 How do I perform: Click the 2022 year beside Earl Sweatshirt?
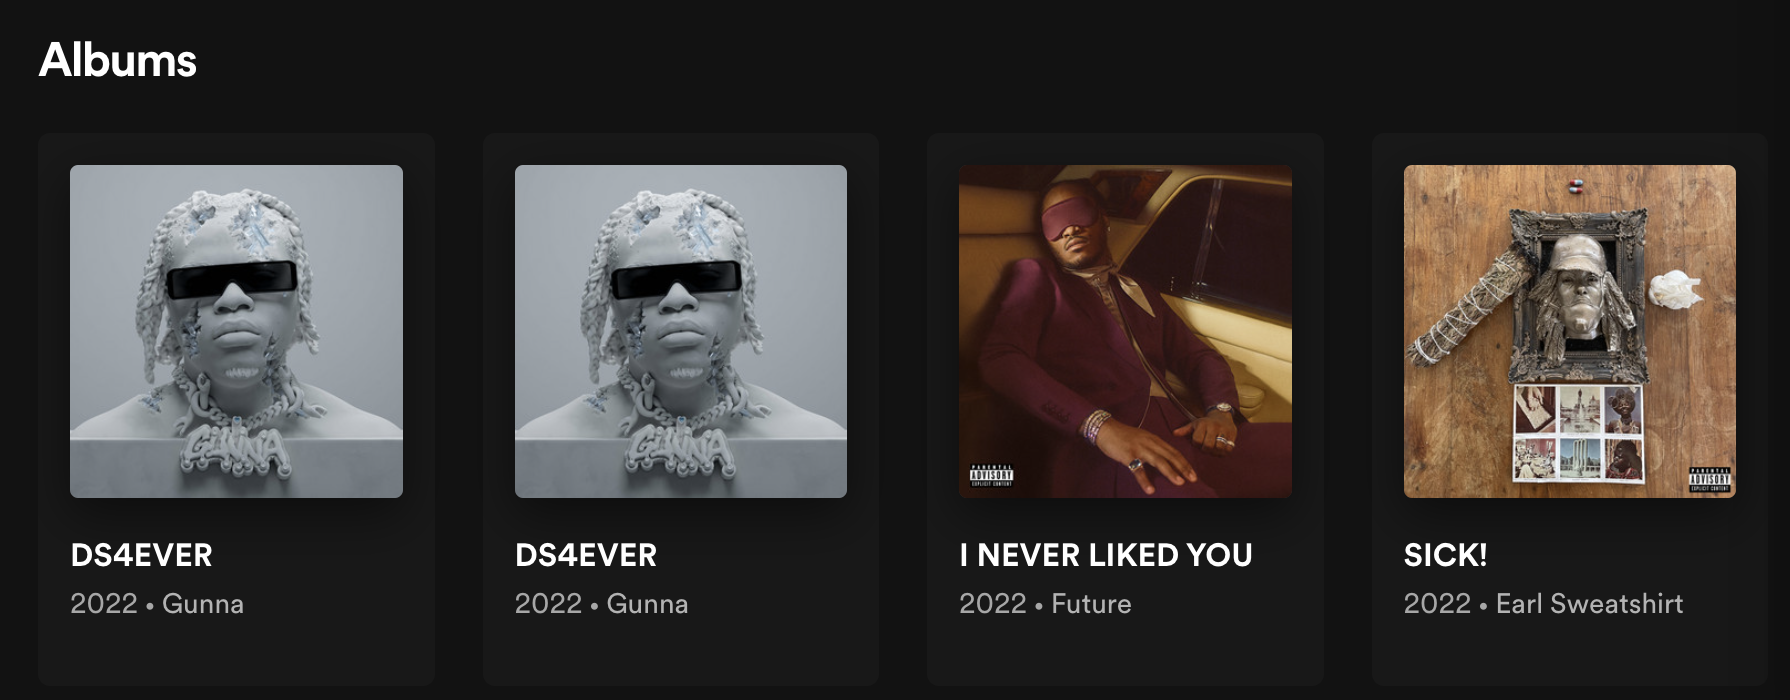click(1438, 604)
